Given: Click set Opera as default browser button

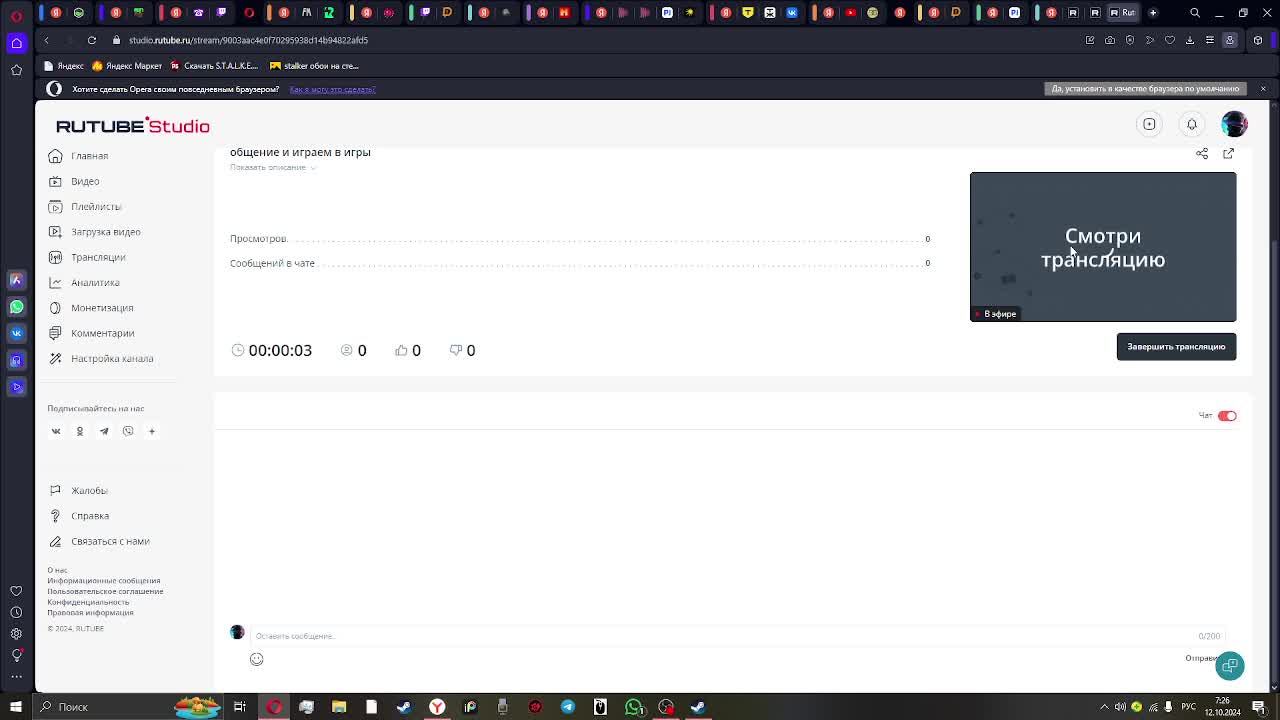Looking at the screenshot, I should [x=1145, y=89].
